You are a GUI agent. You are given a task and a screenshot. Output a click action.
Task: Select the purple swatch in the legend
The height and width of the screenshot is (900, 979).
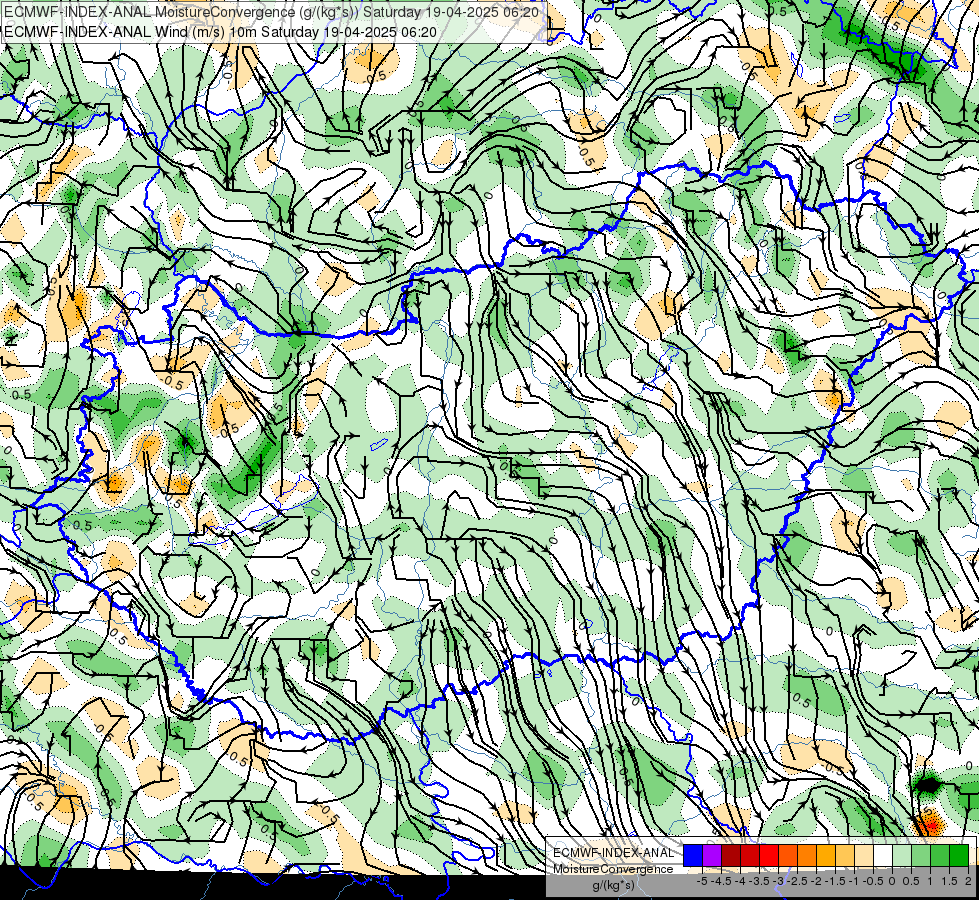pos(712,856)
